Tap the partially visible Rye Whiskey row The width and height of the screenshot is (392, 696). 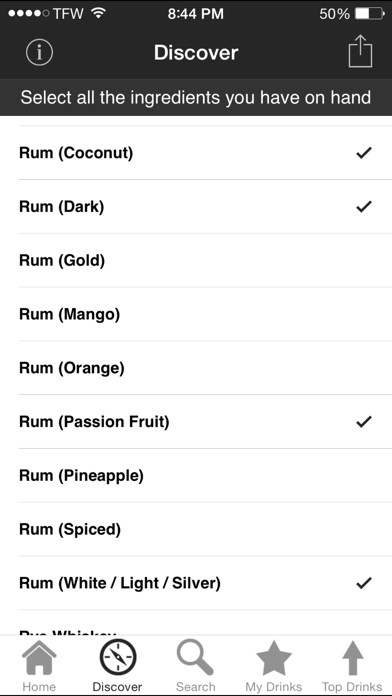pos(196,623)
